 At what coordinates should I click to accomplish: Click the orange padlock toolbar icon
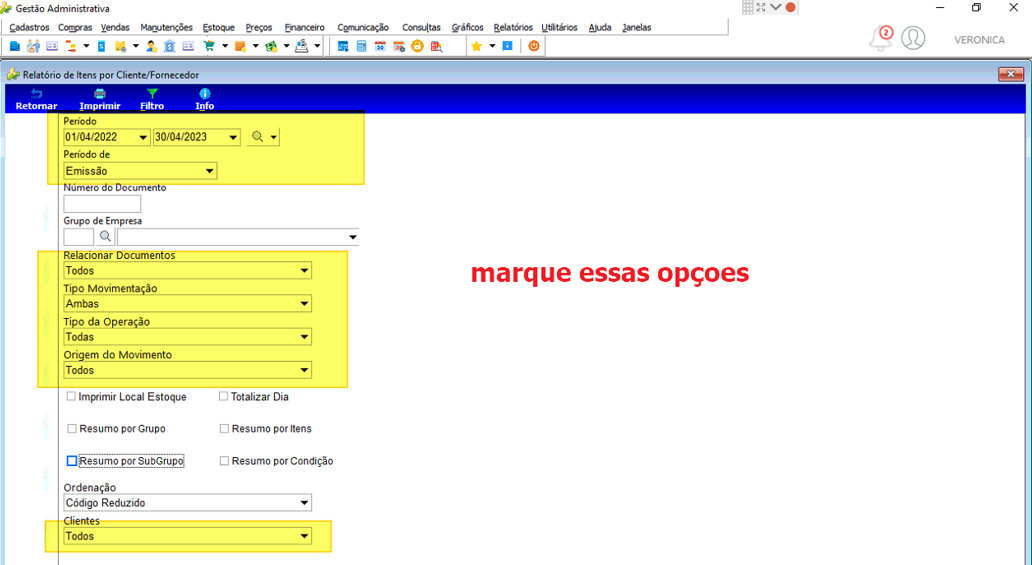(x=417, y=46)
